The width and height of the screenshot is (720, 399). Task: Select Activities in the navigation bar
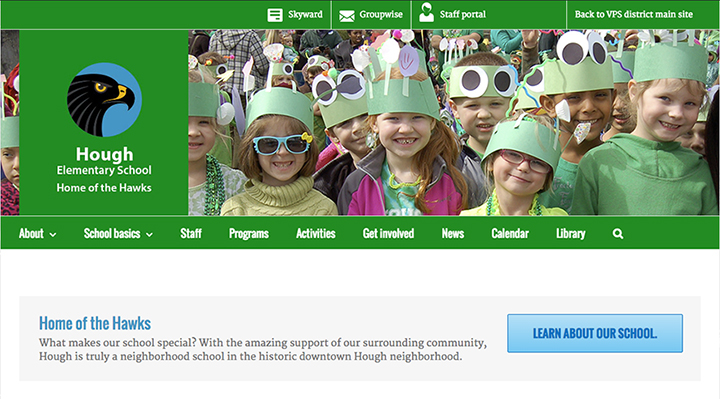click(315, 233)
